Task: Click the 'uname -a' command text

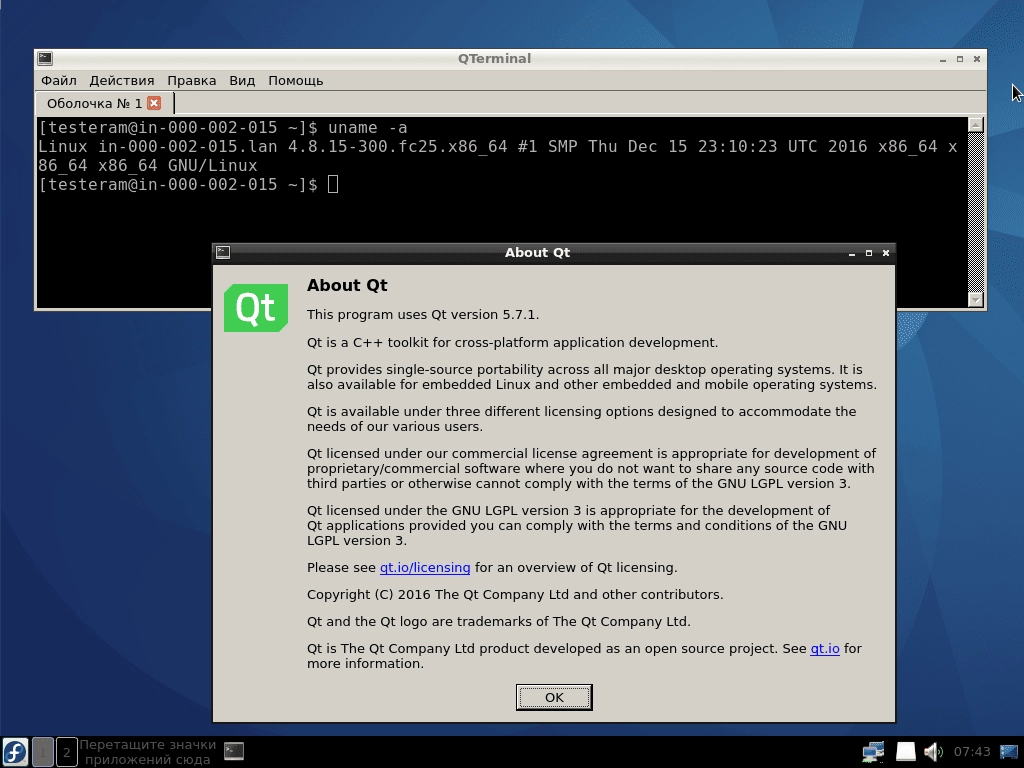Action: click(x=368, y=127)
